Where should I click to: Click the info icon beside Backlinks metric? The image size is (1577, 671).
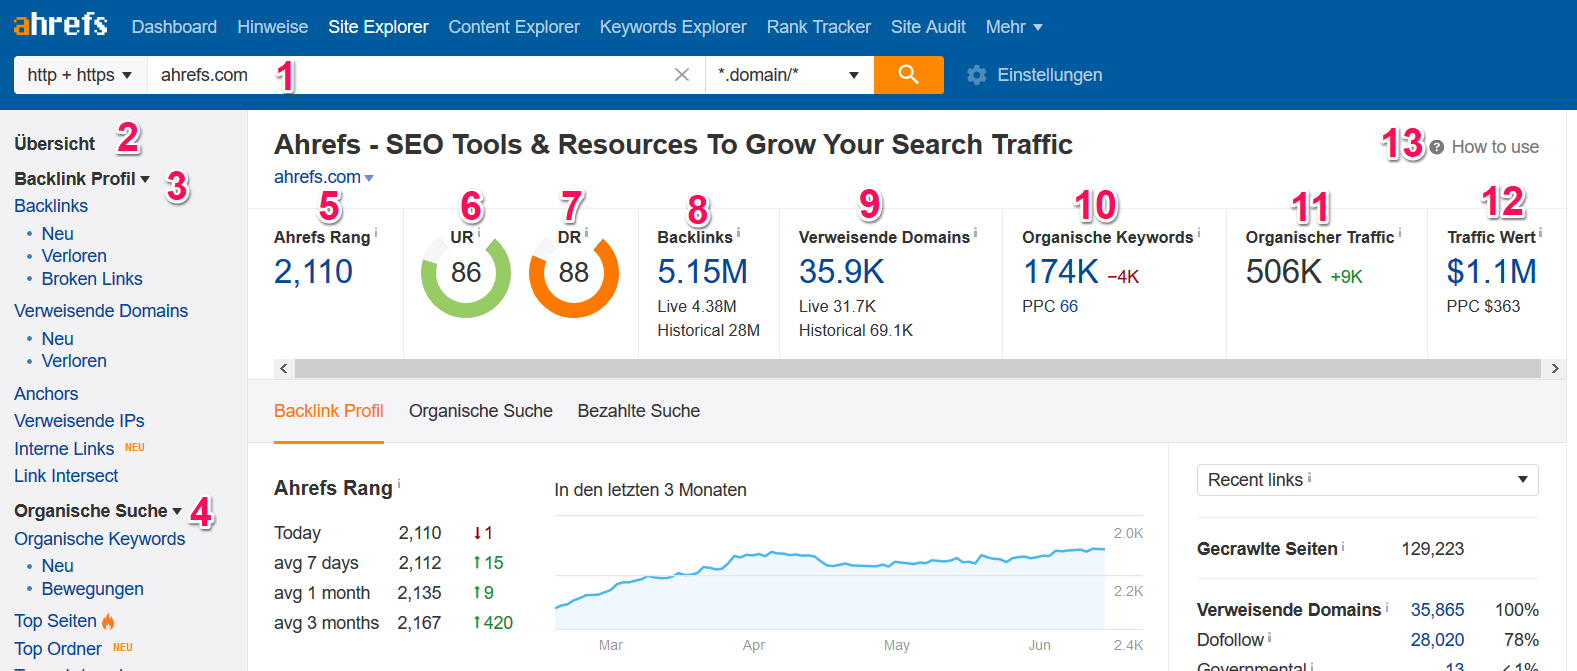[738, 233]
